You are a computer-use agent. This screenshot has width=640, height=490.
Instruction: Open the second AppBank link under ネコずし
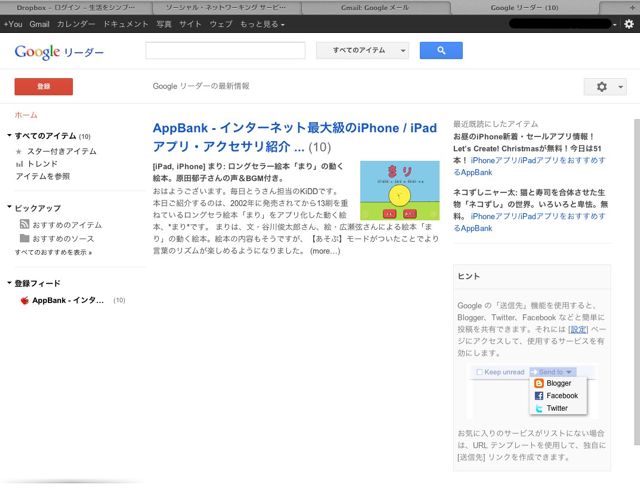pos(529,222)
